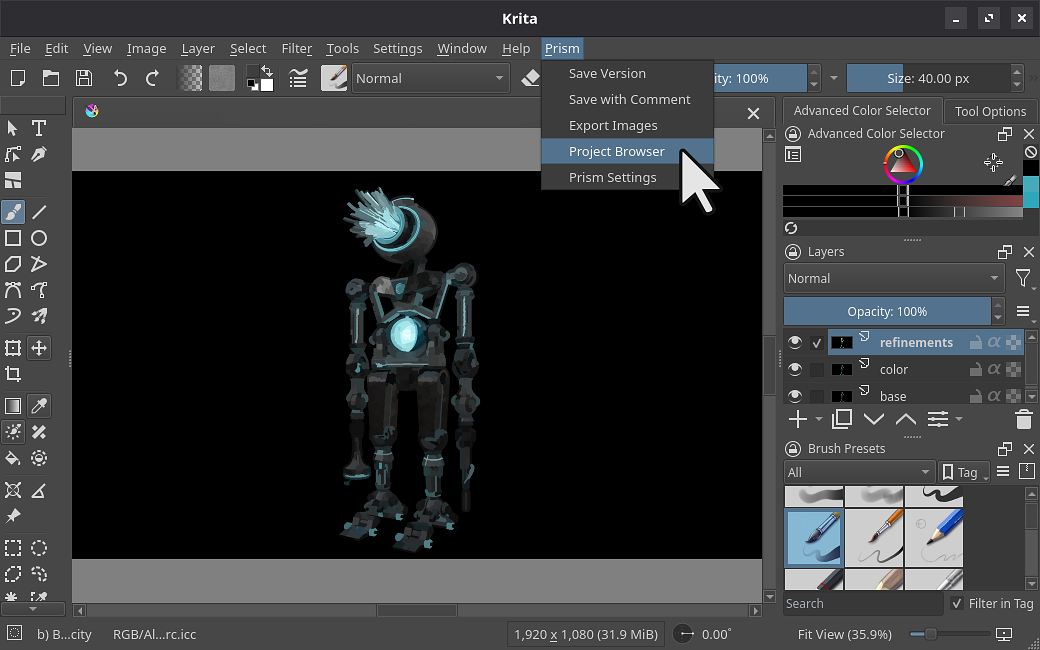Select the Freehand Brush tool
The width and height of the screenshot is (1040, 650).
[13, 212]
